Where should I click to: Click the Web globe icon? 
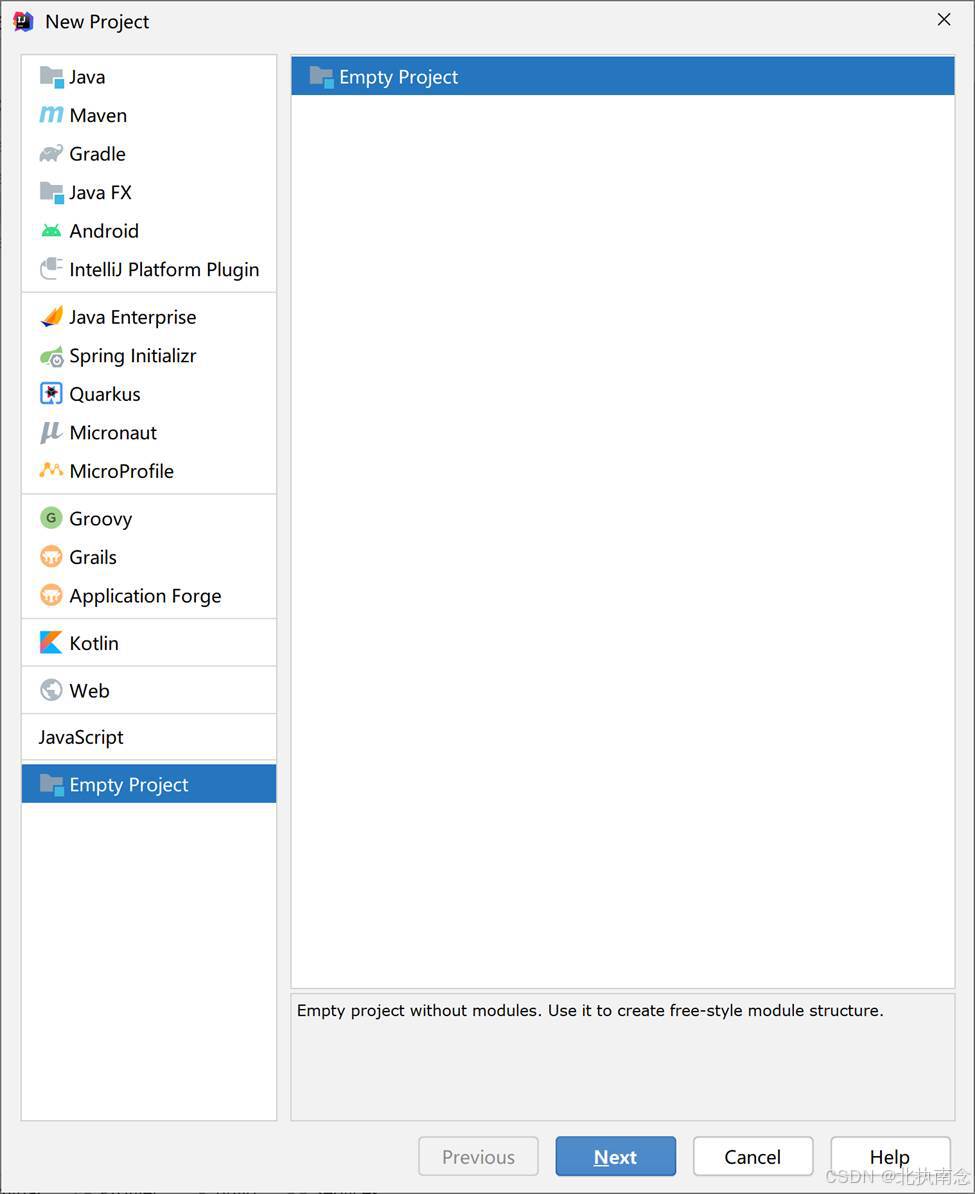tap(51, 690)
